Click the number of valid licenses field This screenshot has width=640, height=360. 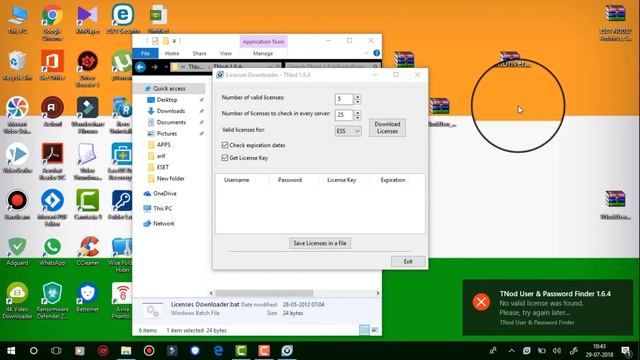pyautogui.click(x=344, y=99)
